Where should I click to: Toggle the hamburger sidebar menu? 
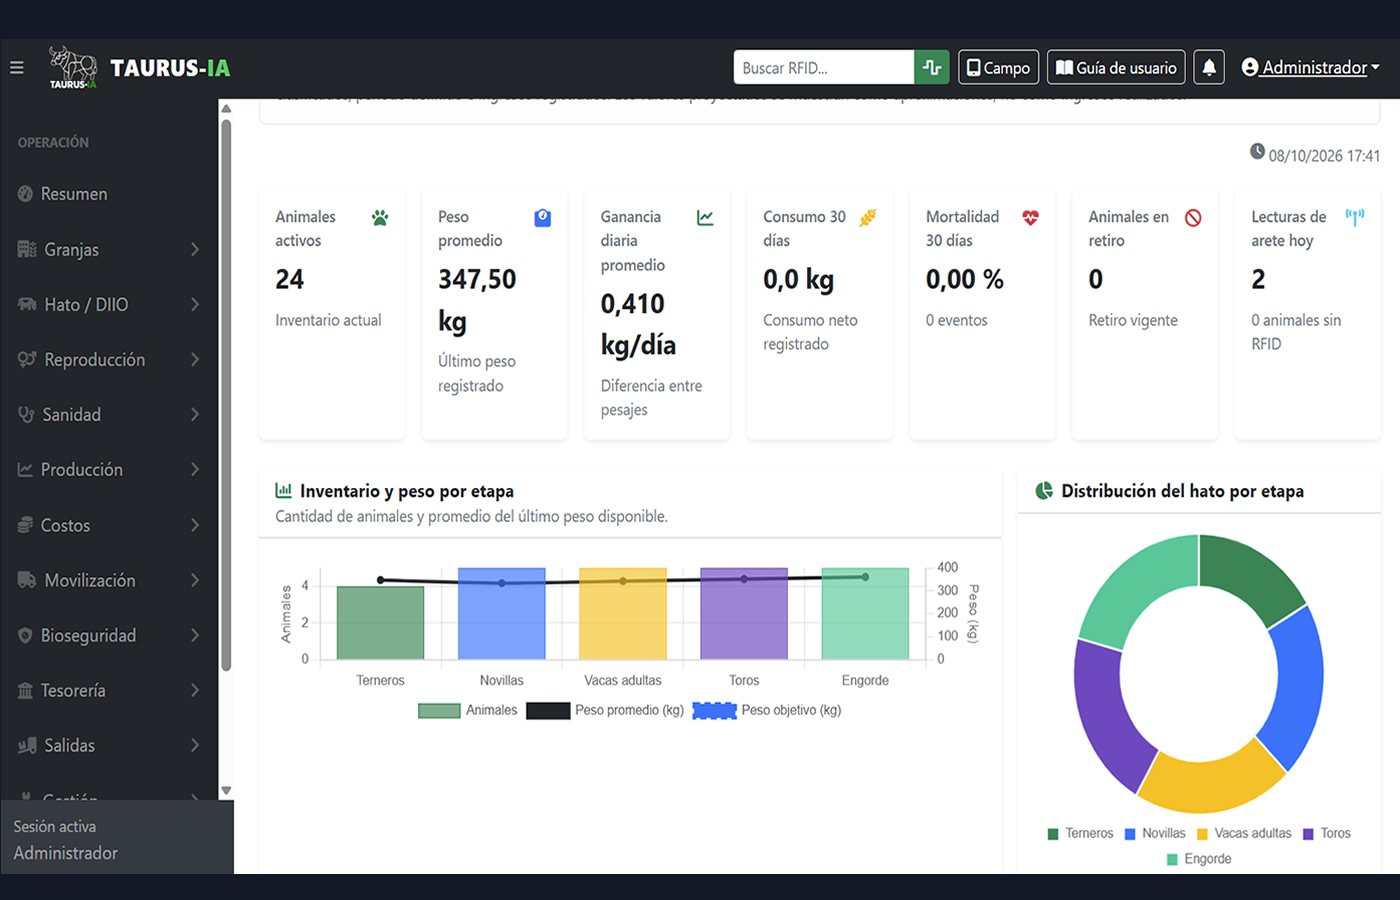point(16,67)
